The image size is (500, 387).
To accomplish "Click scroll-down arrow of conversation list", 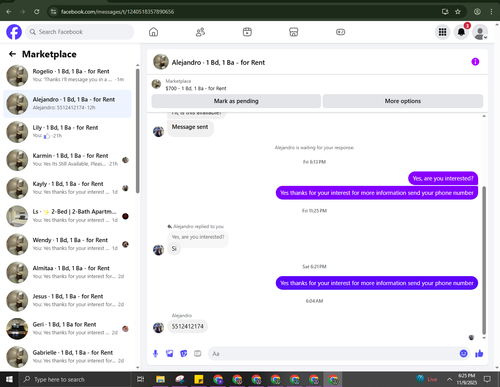I will [138, 367].
